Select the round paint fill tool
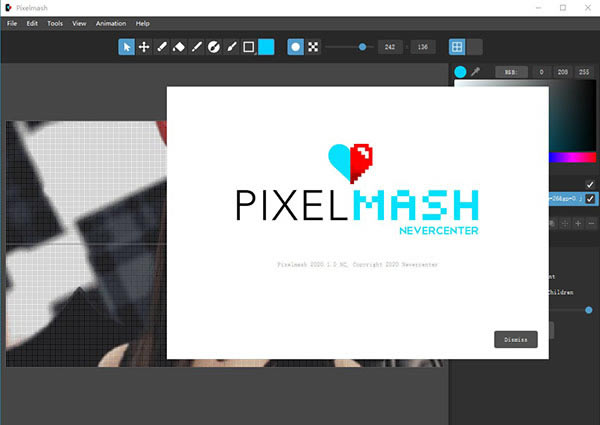The image size is (600, 425). pyautogui.click(x=214, y=47)
